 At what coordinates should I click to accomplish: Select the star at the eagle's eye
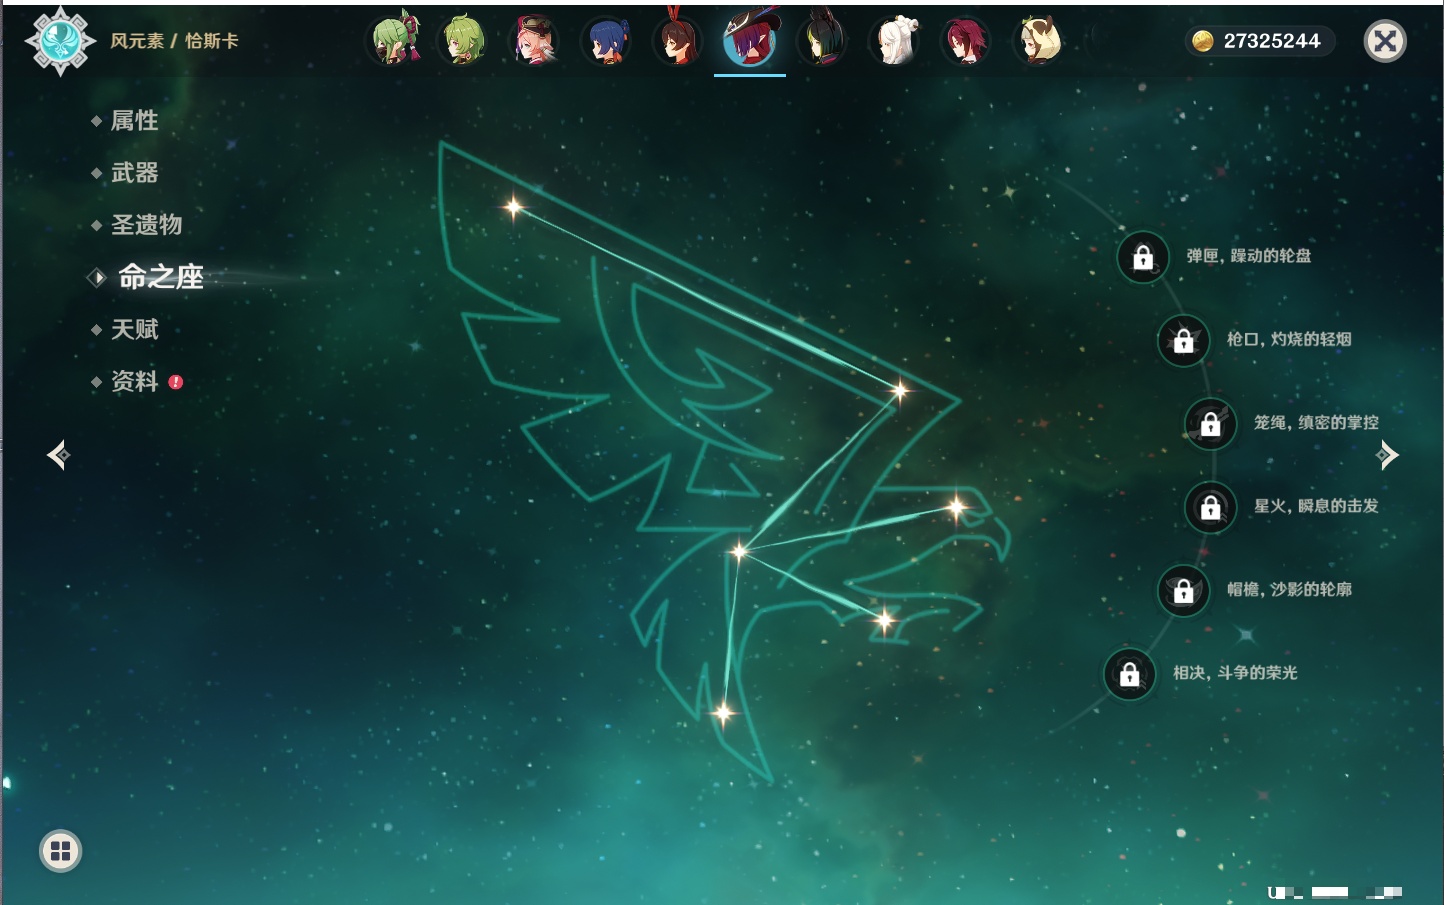(957, 507)
